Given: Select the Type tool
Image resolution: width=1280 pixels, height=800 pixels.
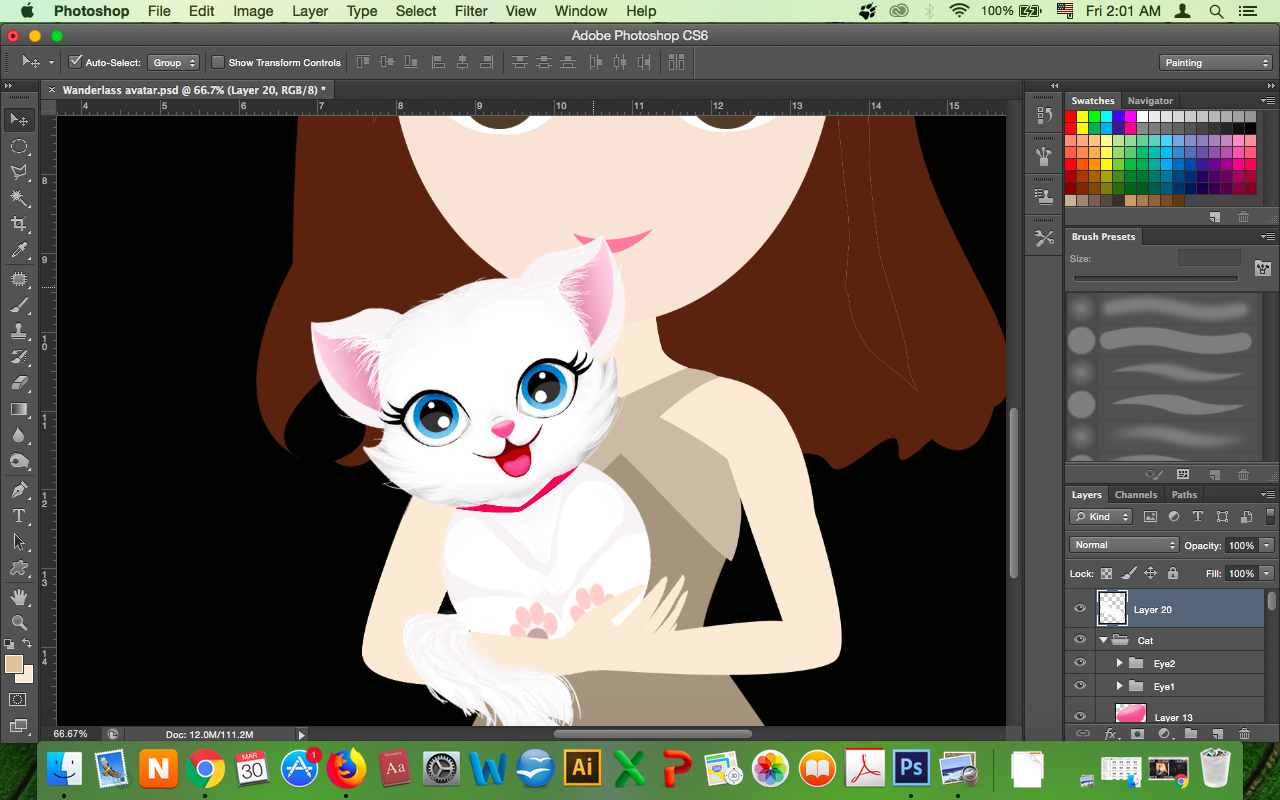Looking at the screenshot, I should 19,516.
